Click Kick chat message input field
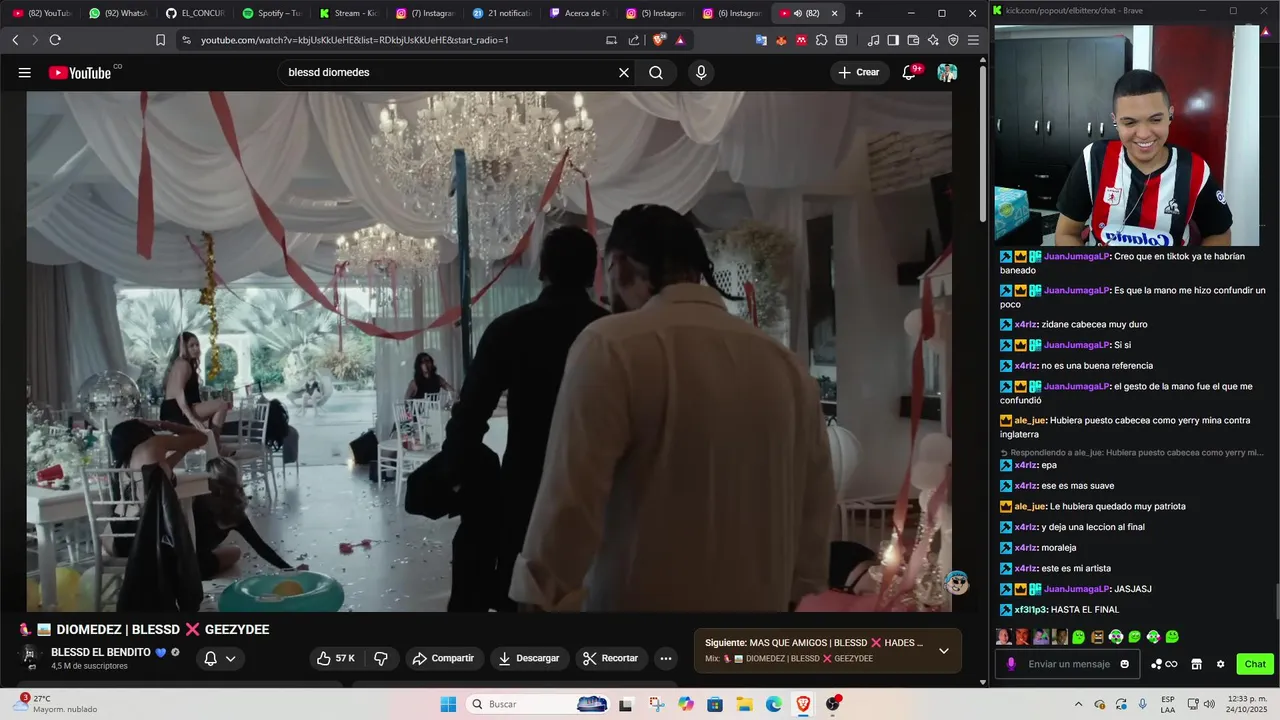The width and height of the screenshot is (1280, 720). [x=1067, y=664]
